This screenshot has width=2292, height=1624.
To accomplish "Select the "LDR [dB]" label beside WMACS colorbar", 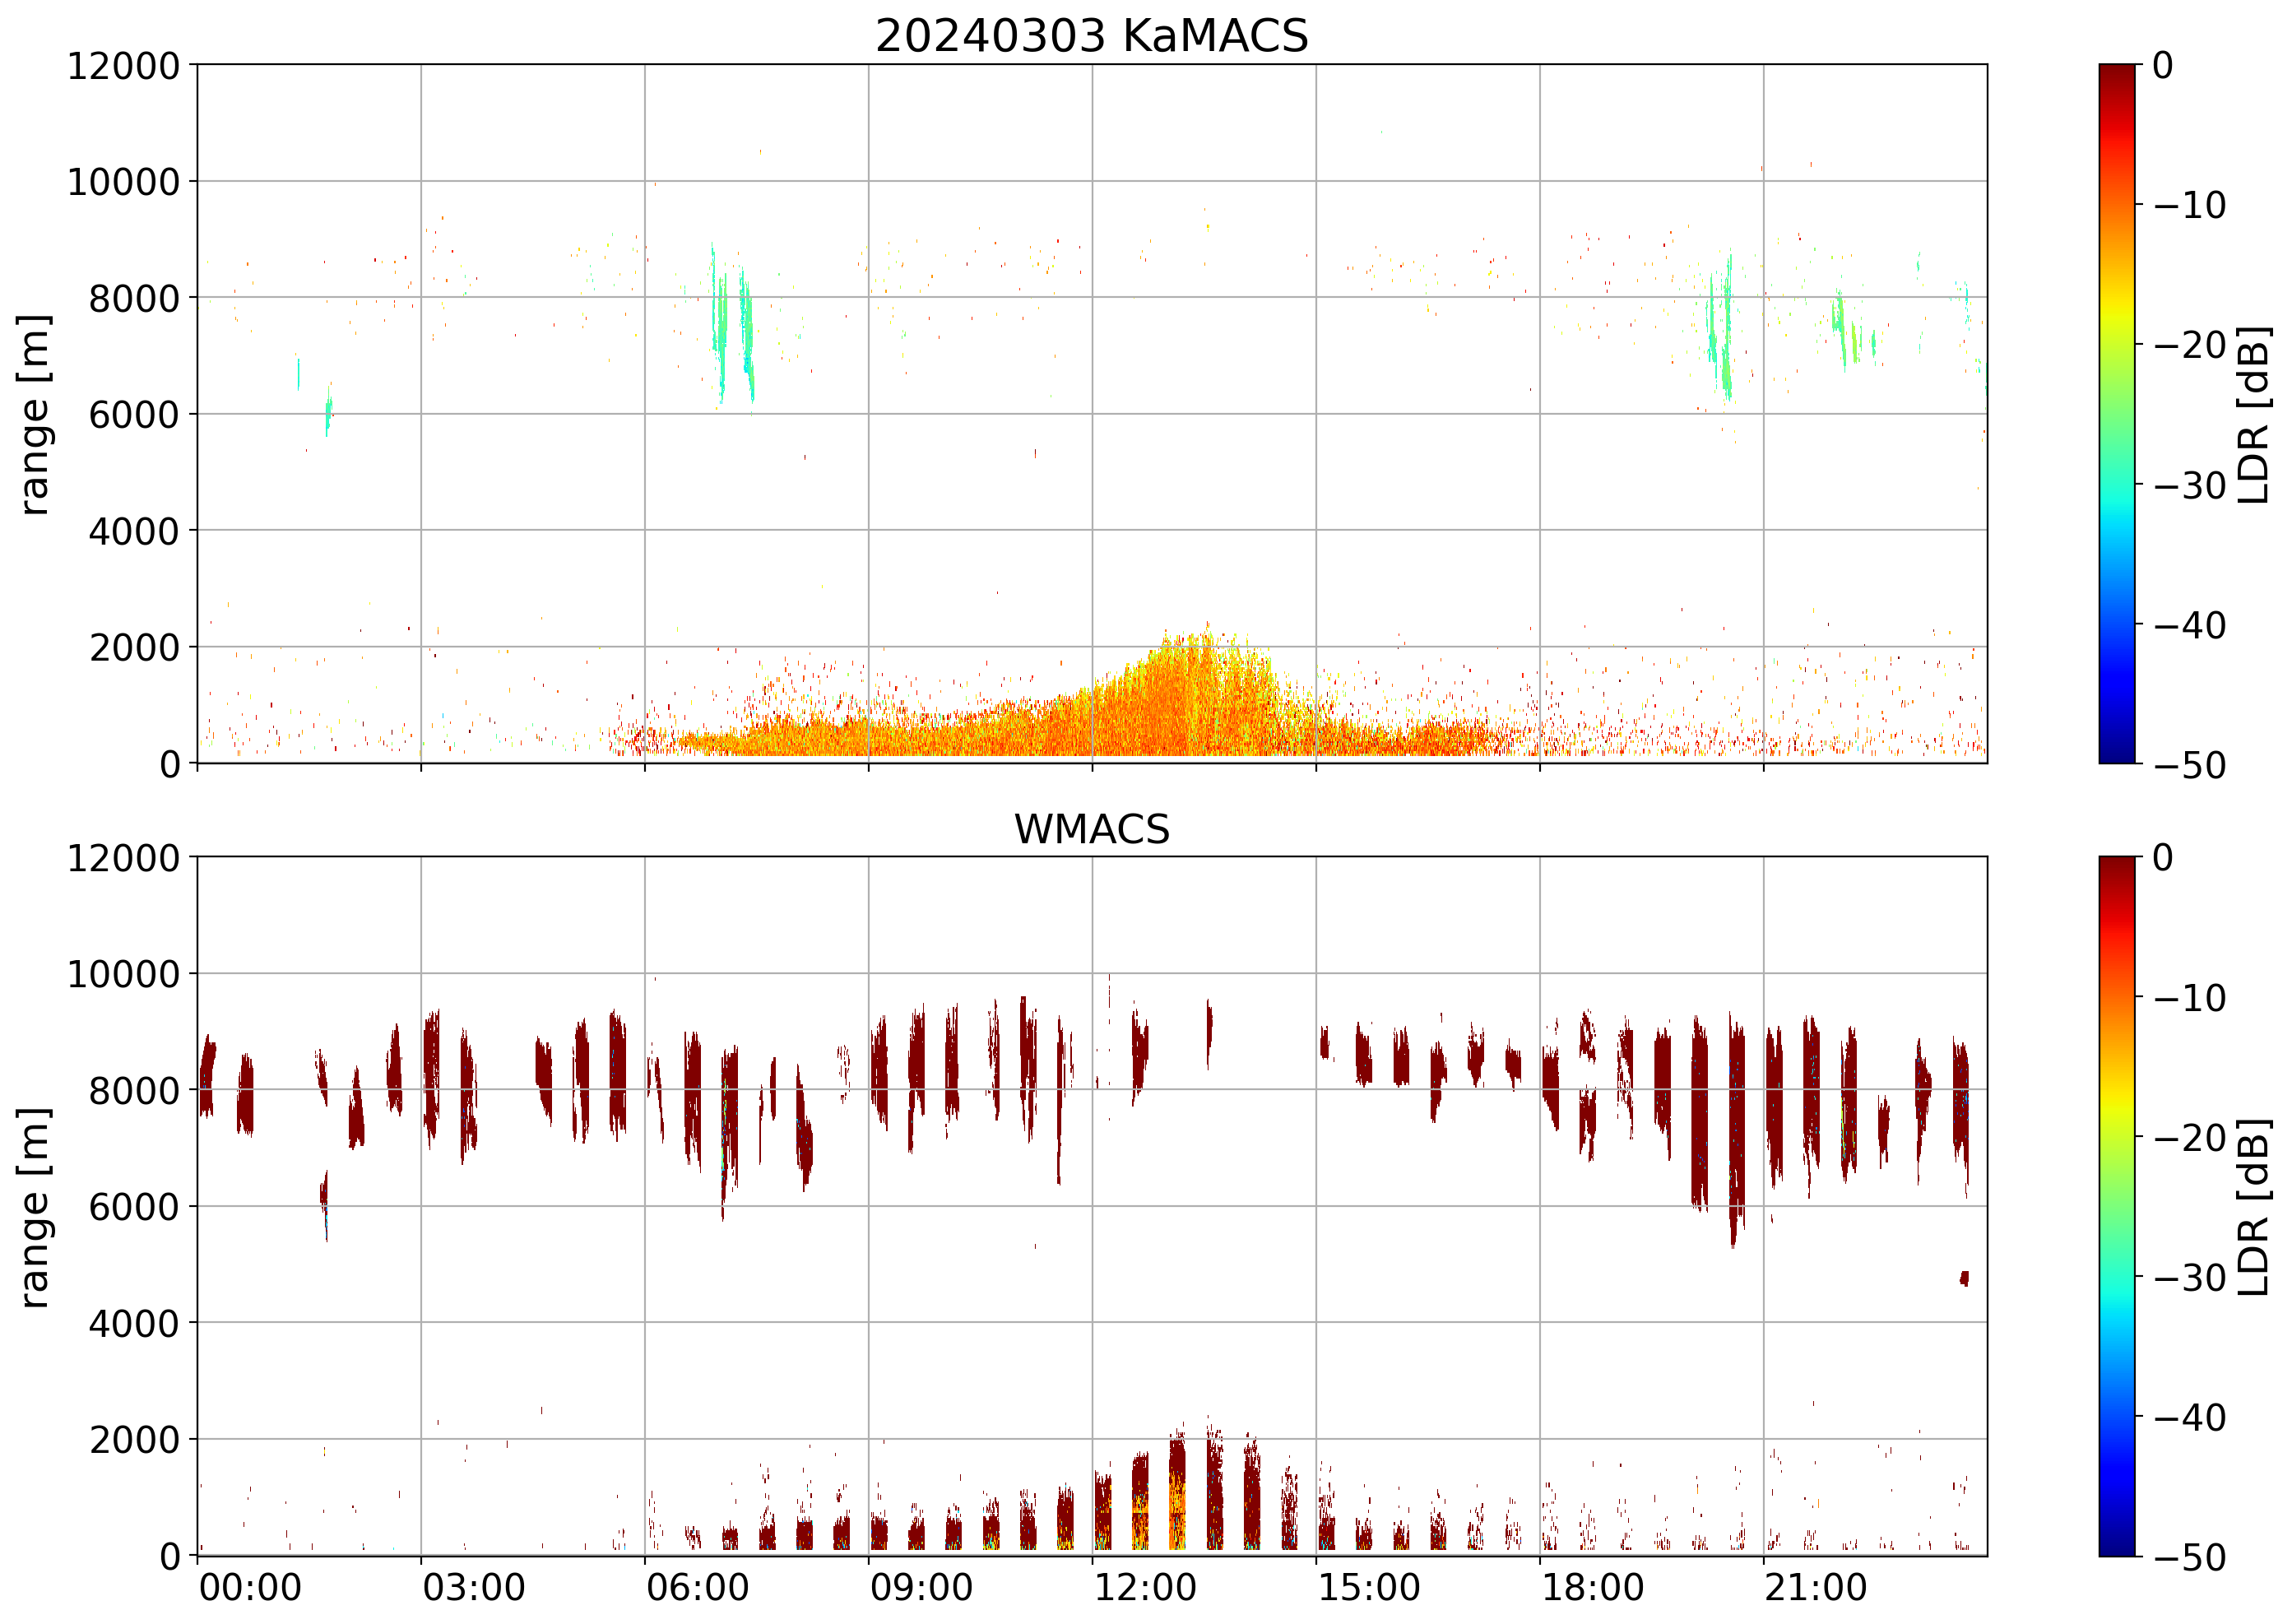I will [2254, 1207].
